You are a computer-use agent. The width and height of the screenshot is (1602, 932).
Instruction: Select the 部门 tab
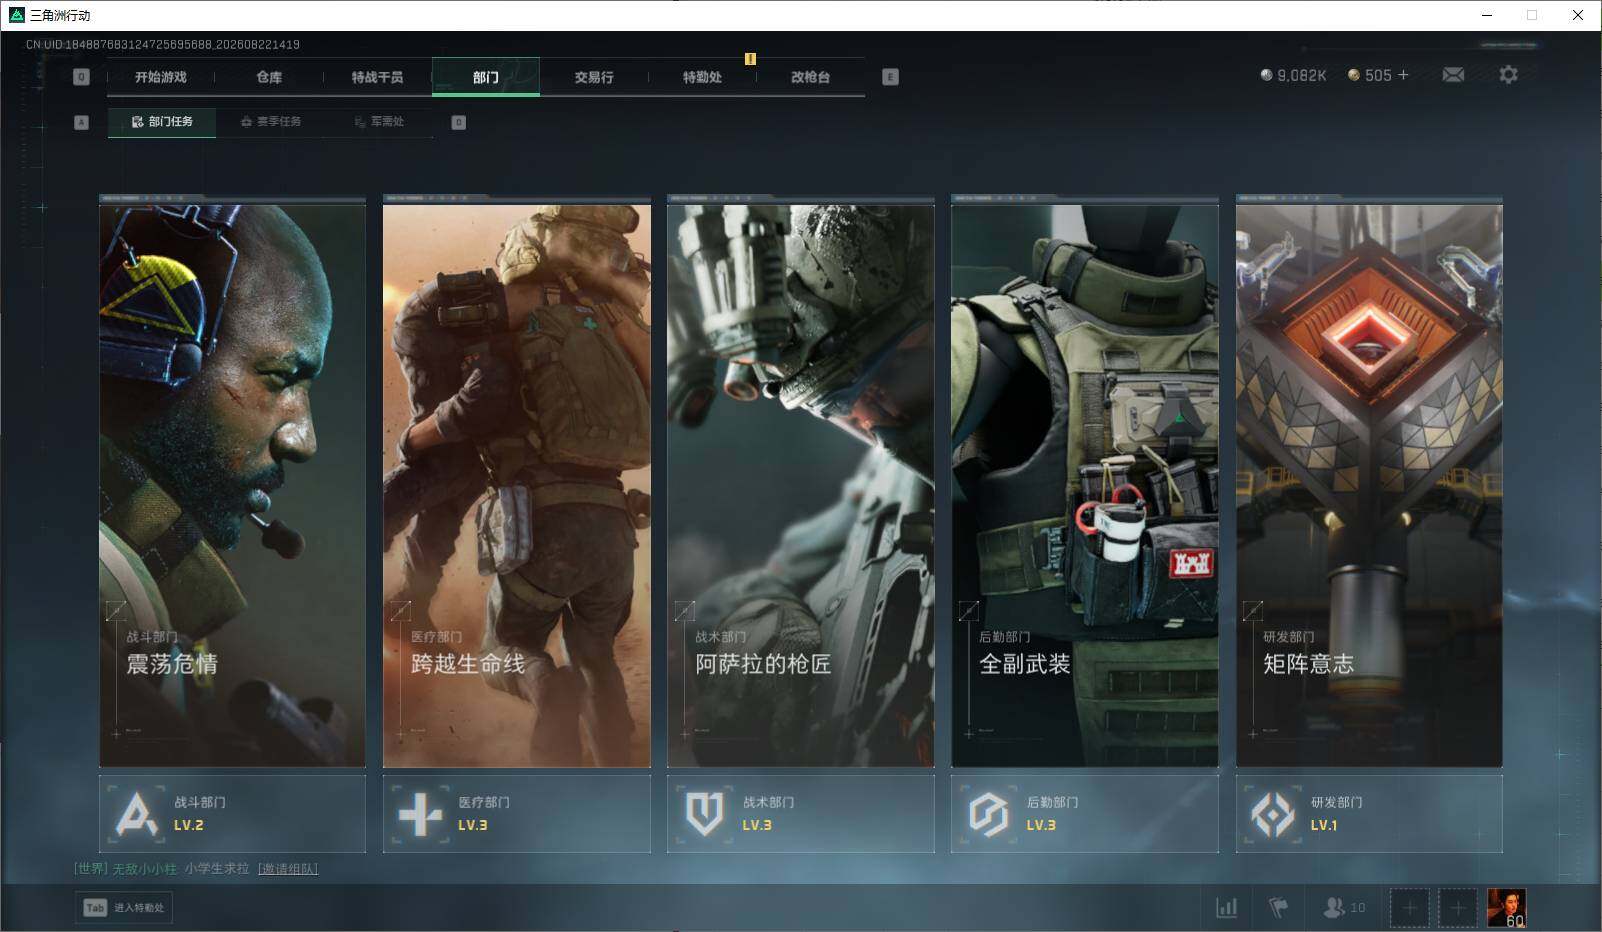point(486,77)
